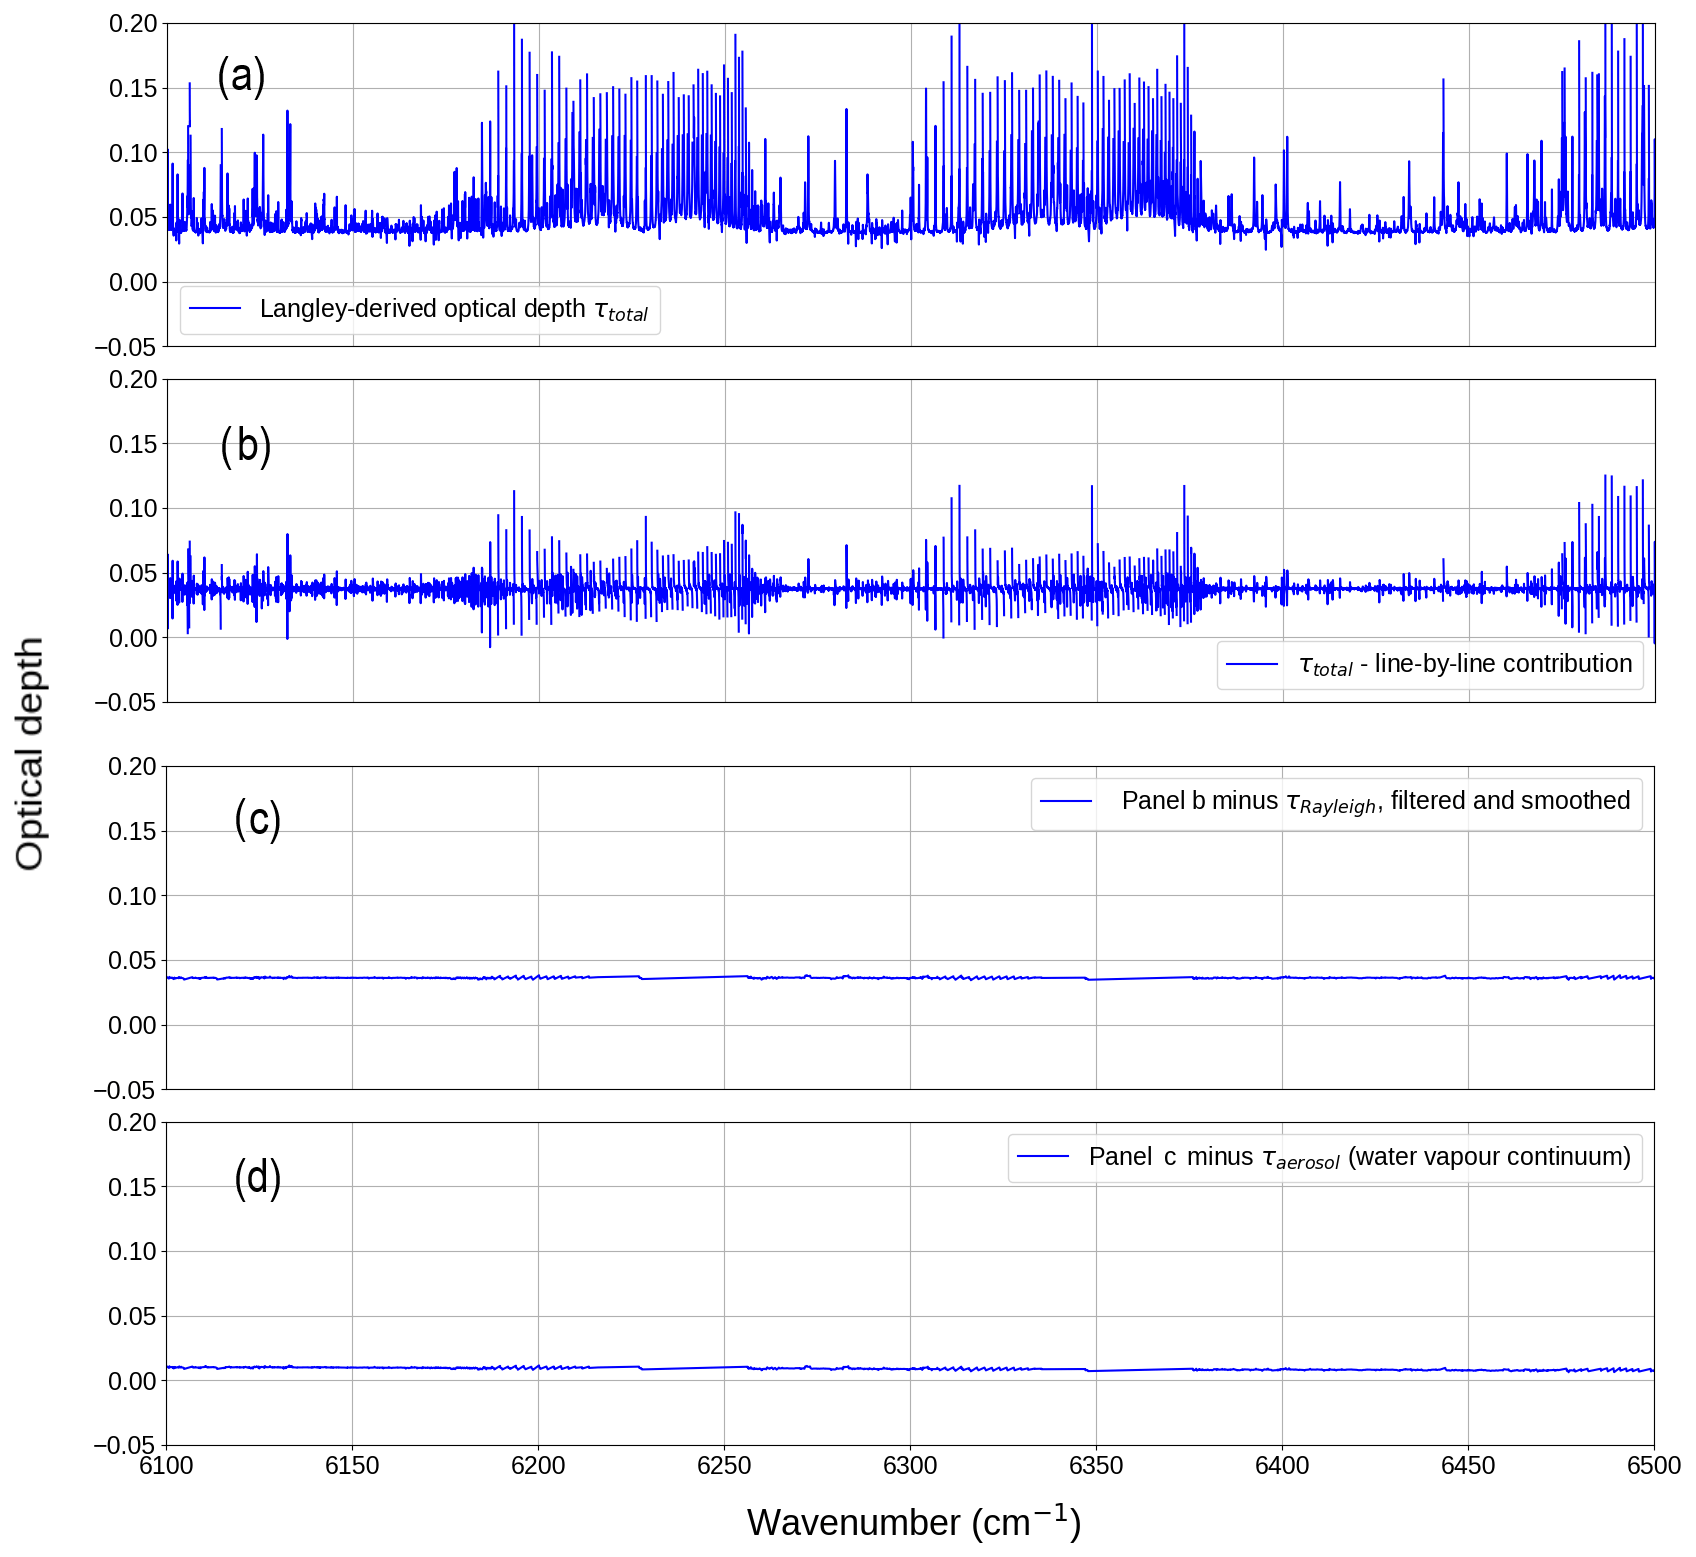Click the 6200 x-axis tick label
The image size is (1696, 1557).
tap(538, 1466)
